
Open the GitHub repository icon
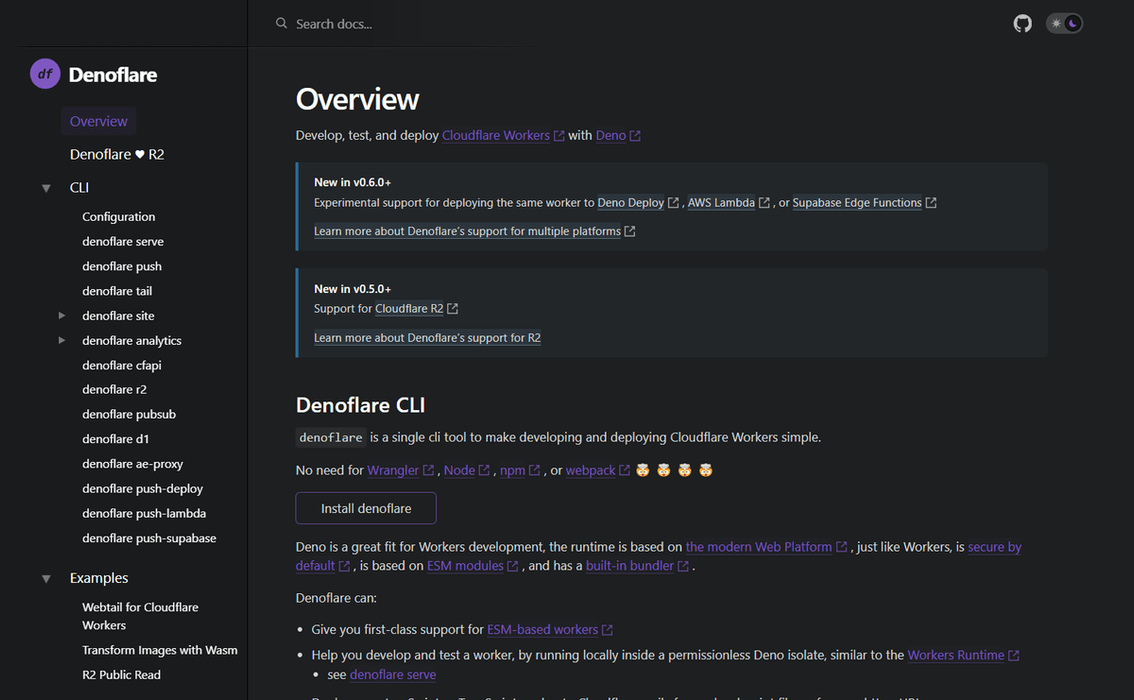(x=1022, y=24)
